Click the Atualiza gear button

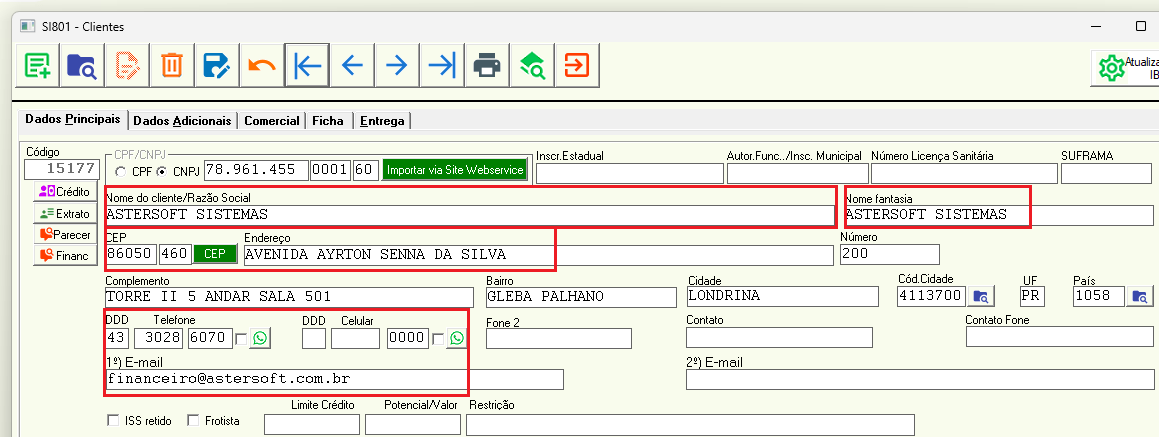(x=1125, y=68)
